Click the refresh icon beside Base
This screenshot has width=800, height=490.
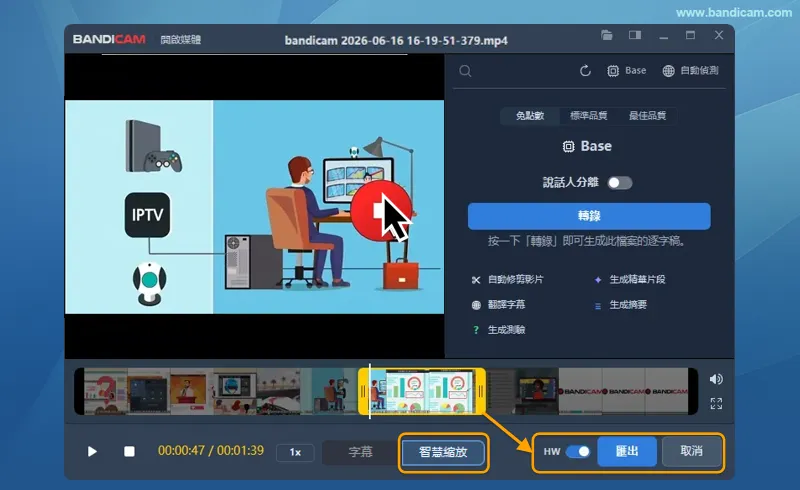pyautogui.click(x=585, y=70)
